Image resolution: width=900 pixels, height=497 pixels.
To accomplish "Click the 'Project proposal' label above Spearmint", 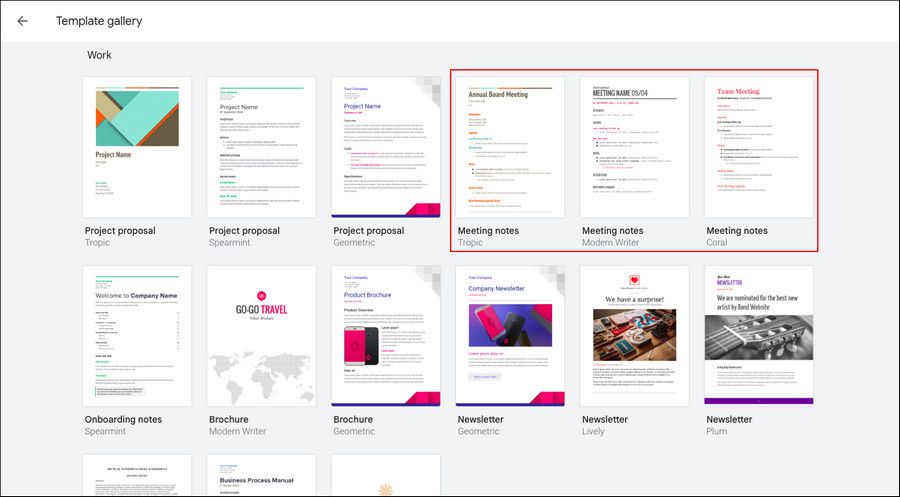I will pyautogui.click(x=245, y=231).
